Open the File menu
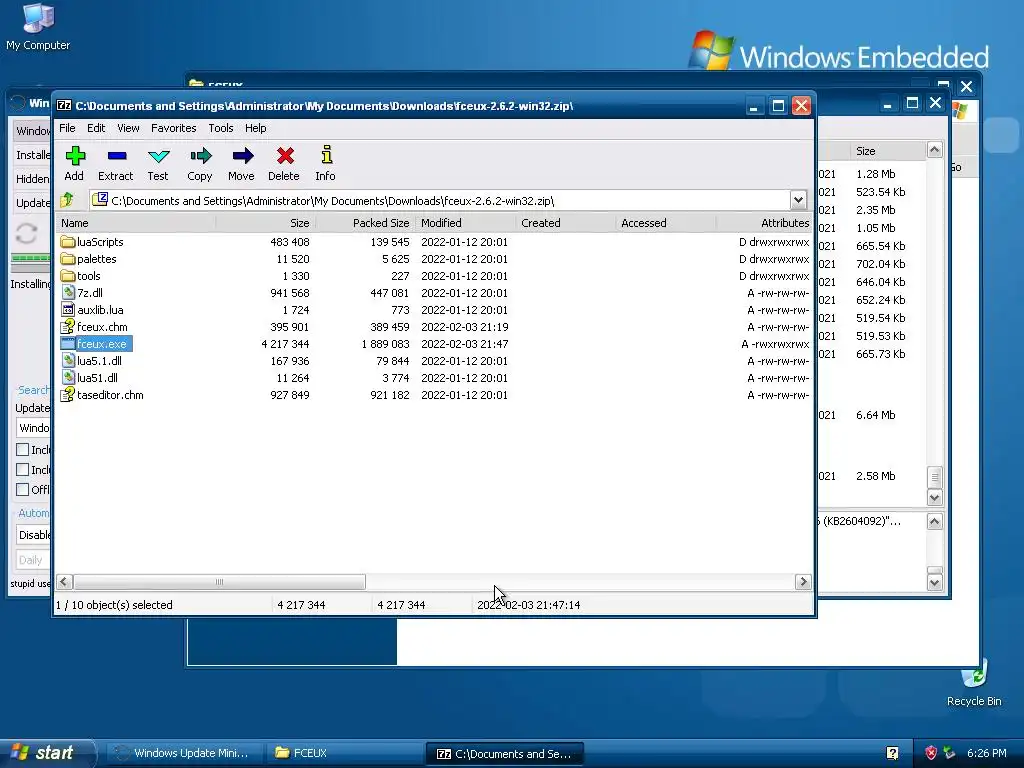This screenshot has width=1024, height=768. pyautogui.click(x=67, y=128)
